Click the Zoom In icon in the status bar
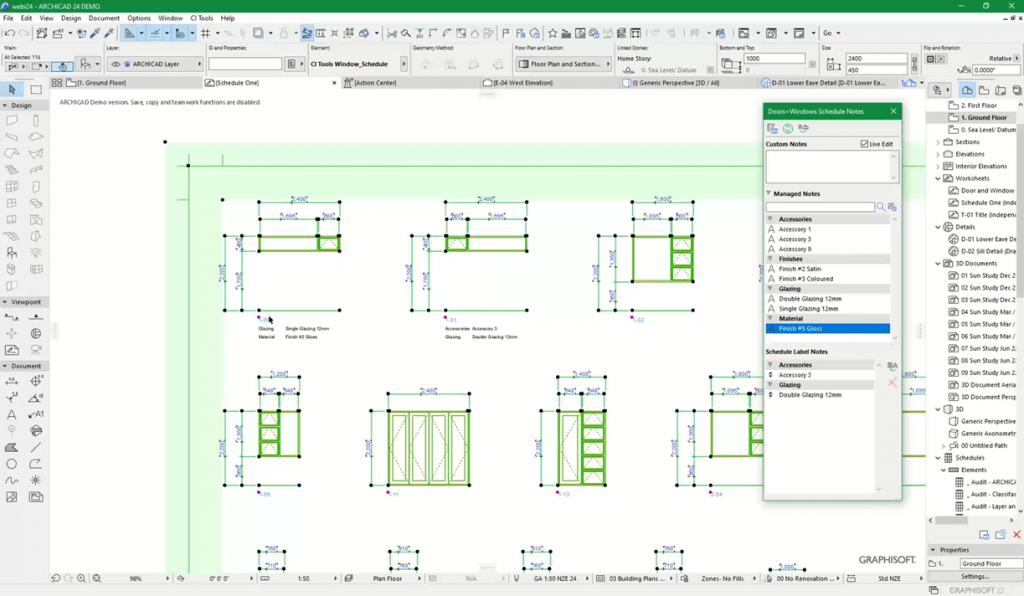The image size is (1024, 596). click(82, 578)
